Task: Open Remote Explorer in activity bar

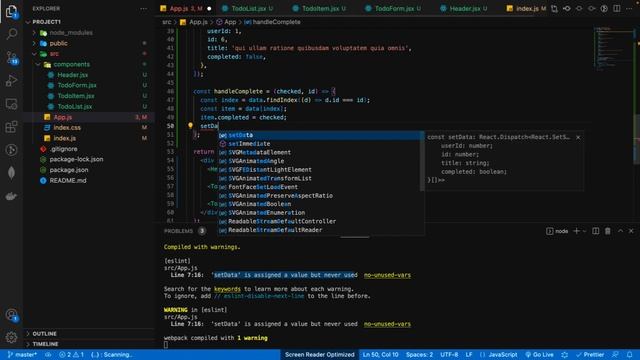Action: [x=11, y=104]
